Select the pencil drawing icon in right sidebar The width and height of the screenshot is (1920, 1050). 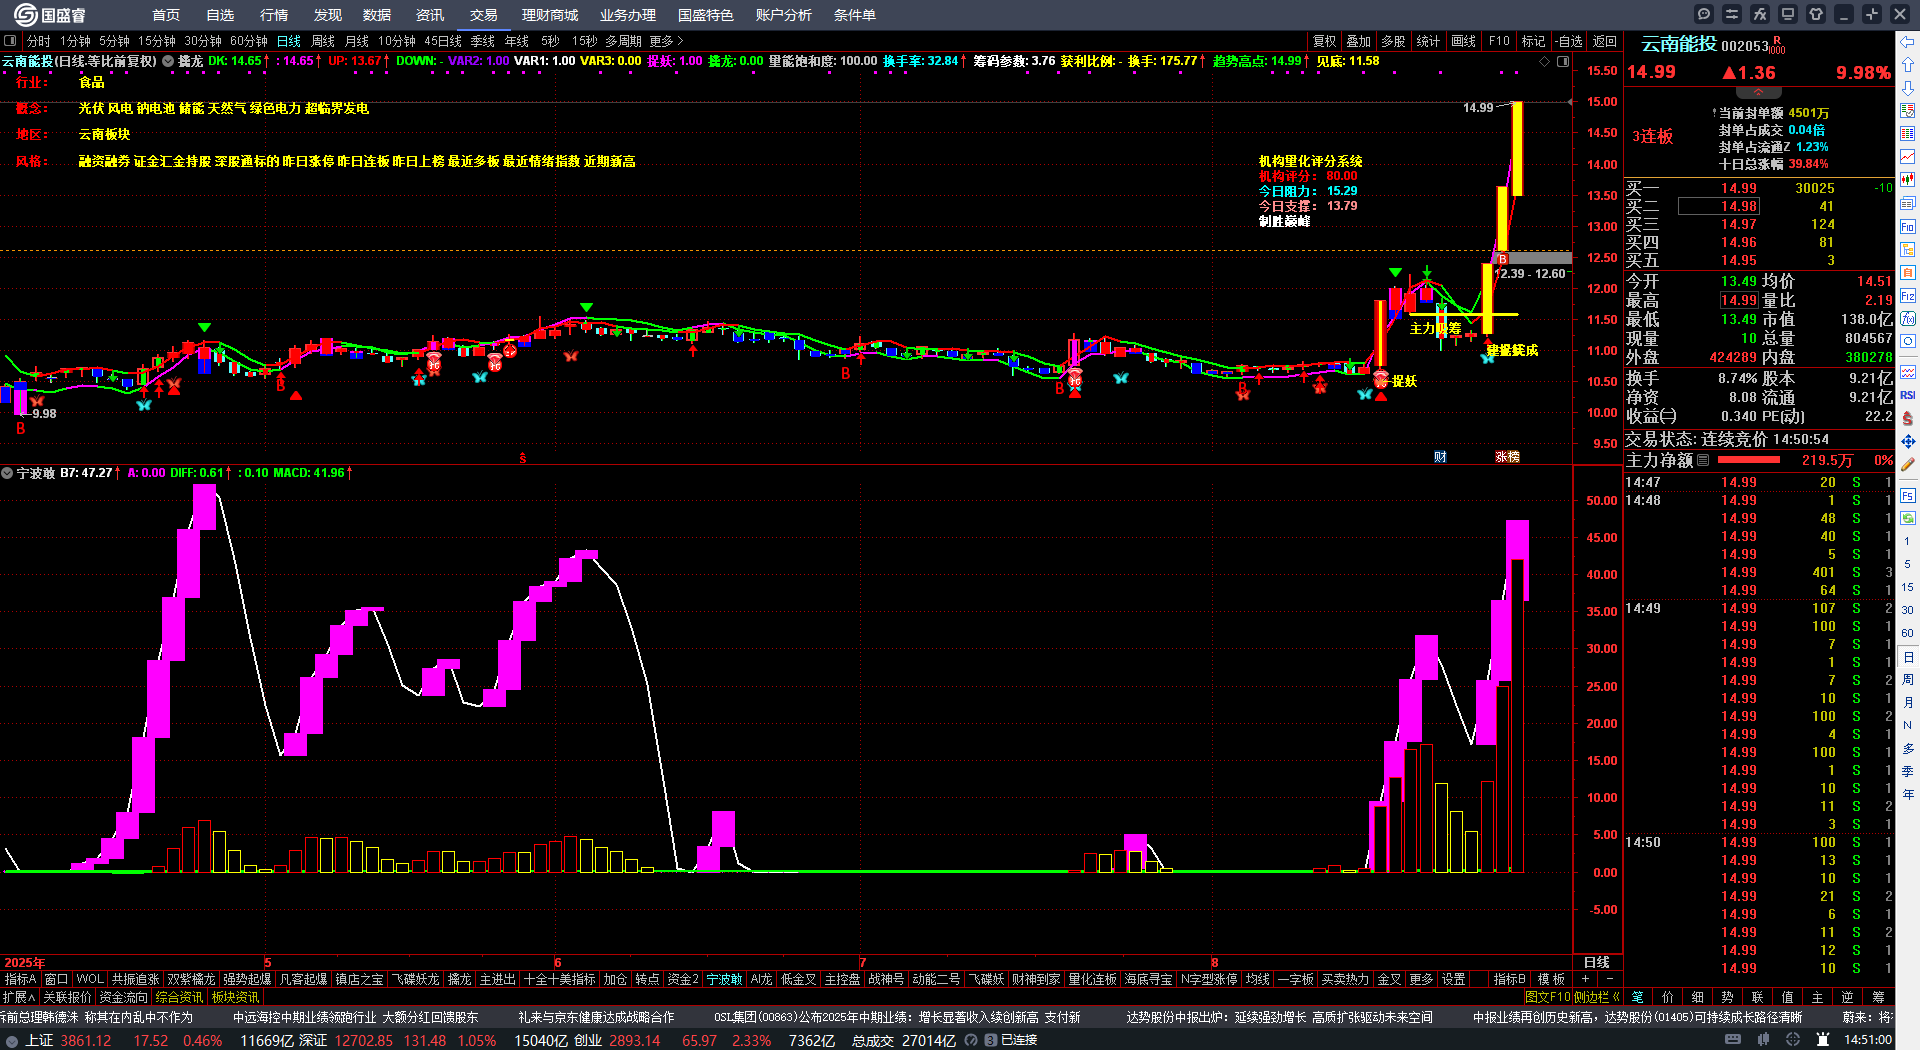(x=1908, y=464)
